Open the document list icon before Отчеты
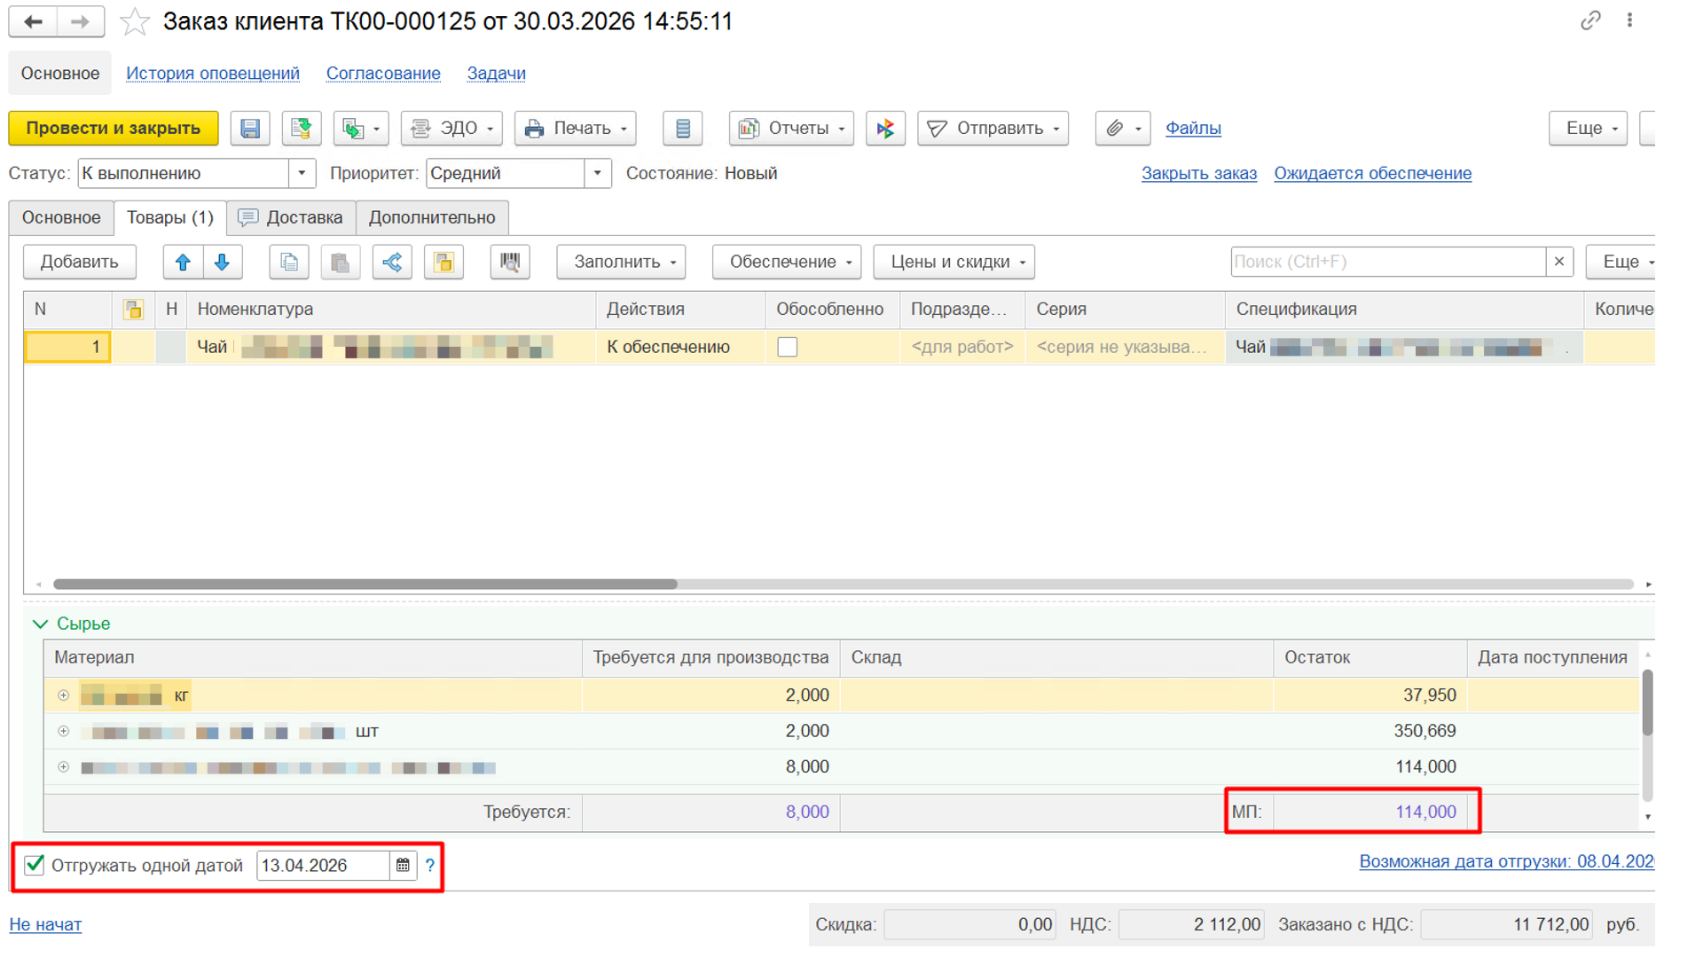The width and height of the screenshot is (1703, 958). pos(683,128)
